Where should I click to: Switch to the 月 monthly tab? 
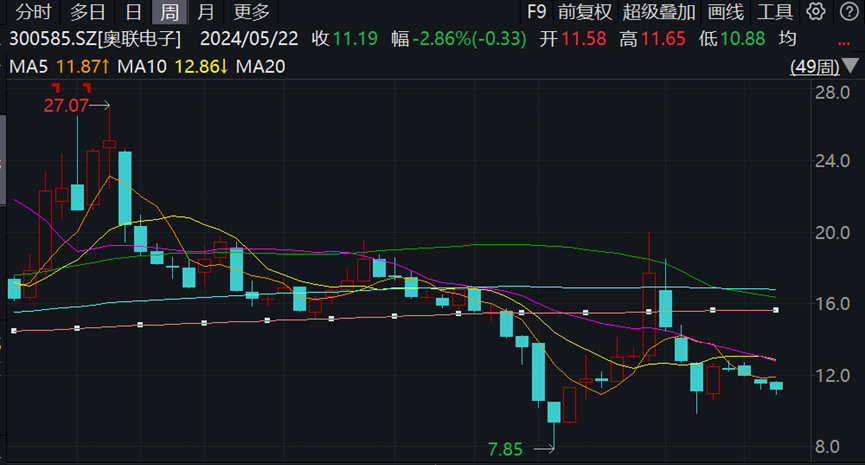pyautogui.click(x=205, y=12)
